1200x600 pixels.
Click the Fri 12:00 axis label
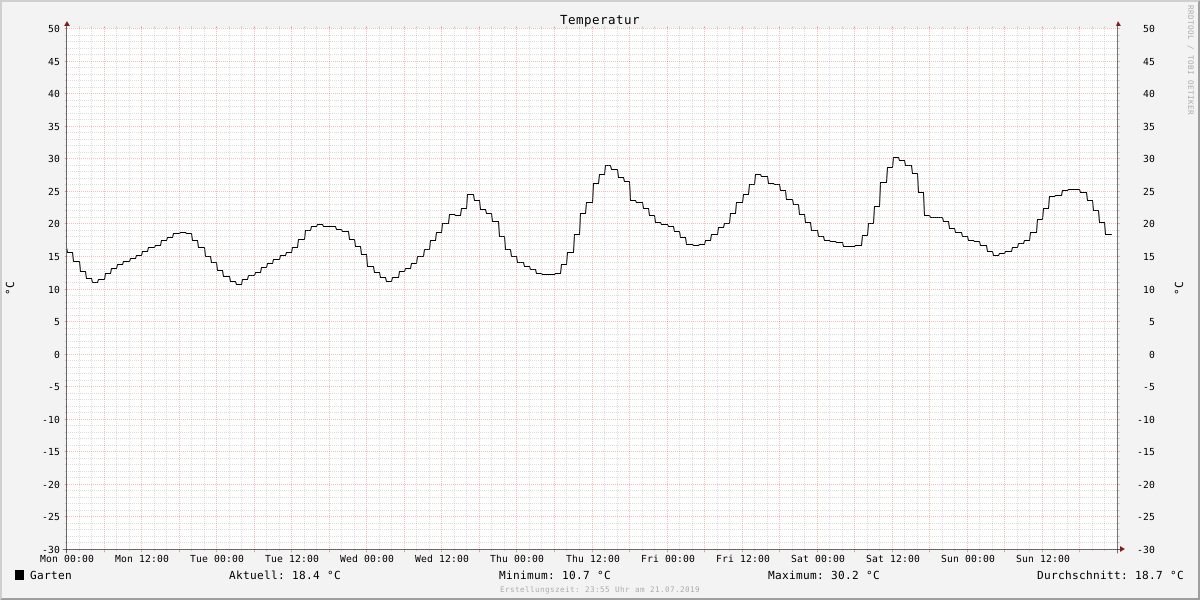(x=743, y=559)
